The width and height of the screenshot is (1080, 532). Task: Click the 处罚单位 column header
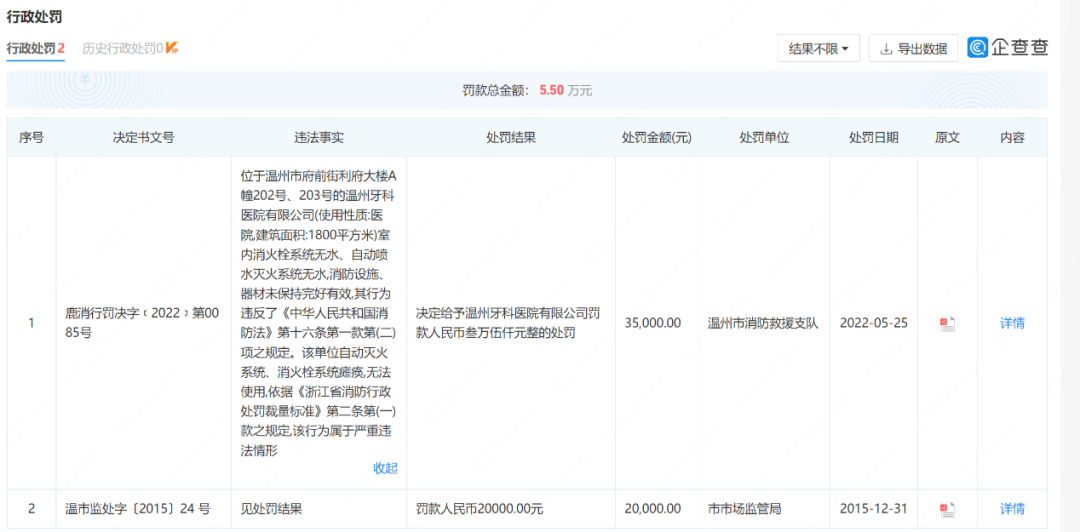coord(764,137)
